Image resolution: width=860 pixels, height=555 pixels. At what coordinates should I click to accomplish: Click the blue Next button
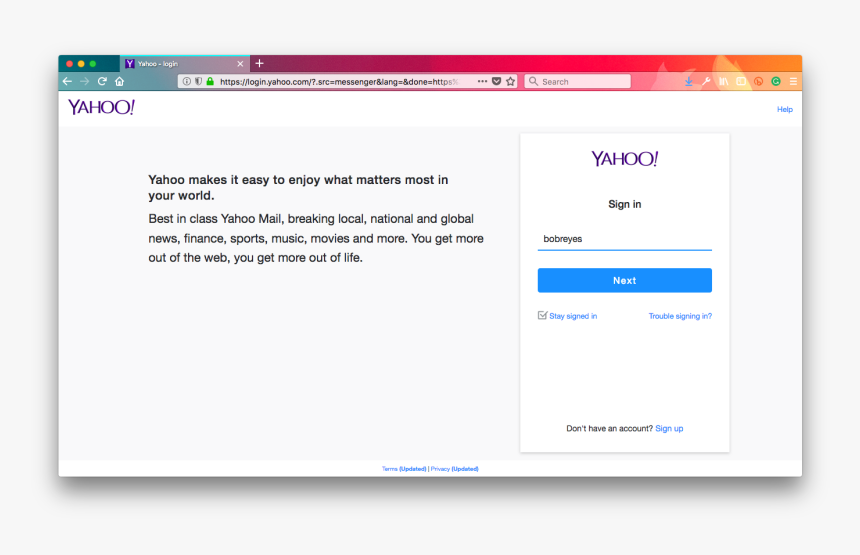pyautogui.click(x=625, y=280)
